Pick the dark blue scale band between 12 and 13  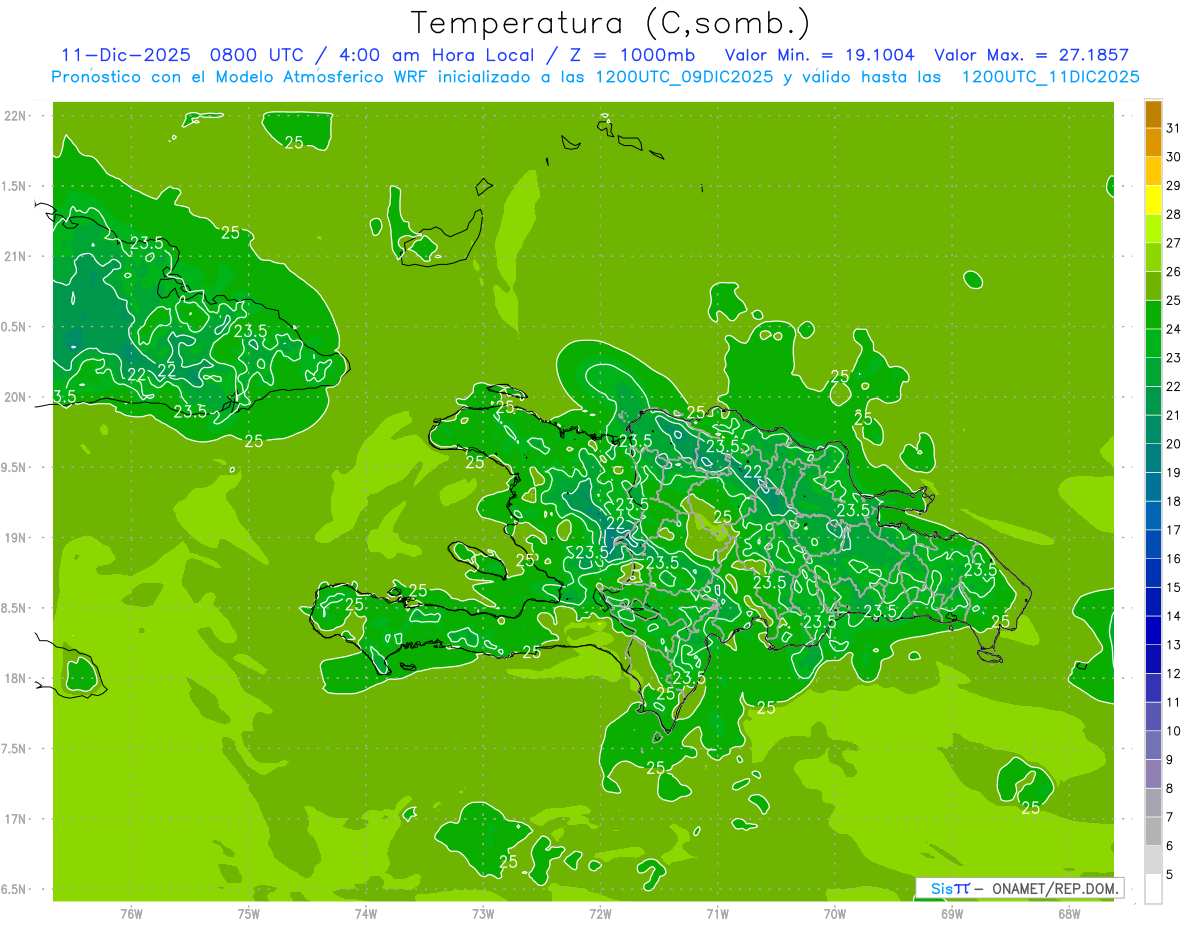pos(1153,659)
